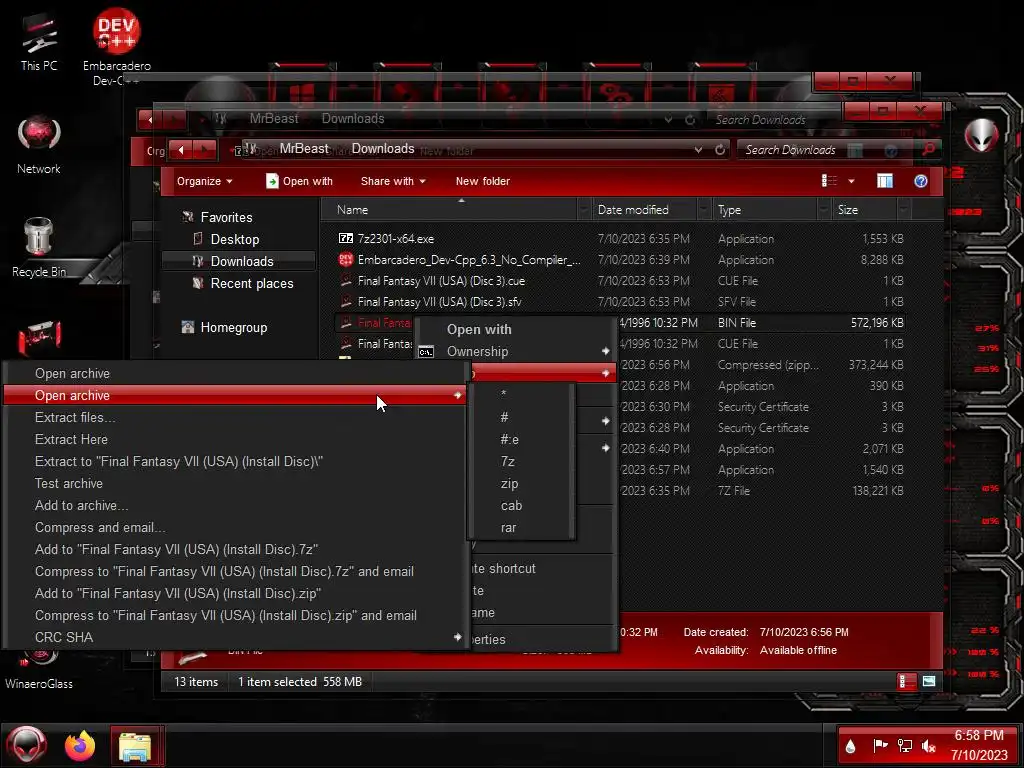This screenshot has height=768, width=1024.
Task: Click New folder button
Action: [x=483, y=181]
